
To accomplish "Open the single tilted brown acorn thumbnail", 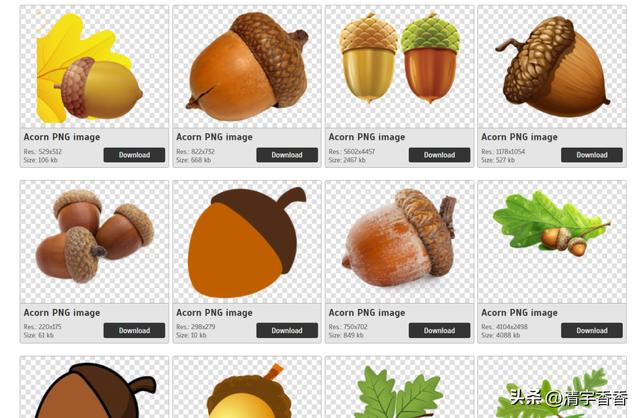I will [x=247, y=66].
